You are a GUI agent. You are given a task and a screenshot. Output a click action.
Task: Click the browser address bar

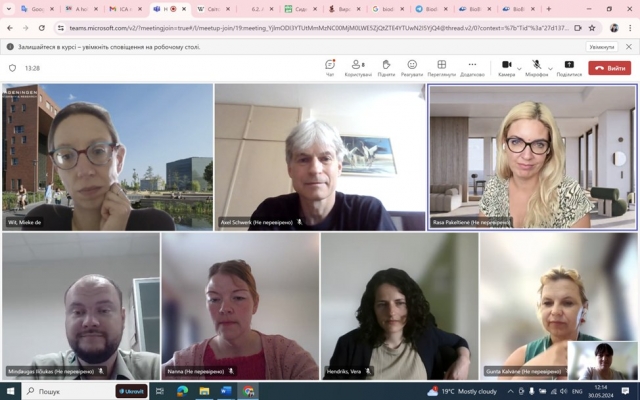300,28
